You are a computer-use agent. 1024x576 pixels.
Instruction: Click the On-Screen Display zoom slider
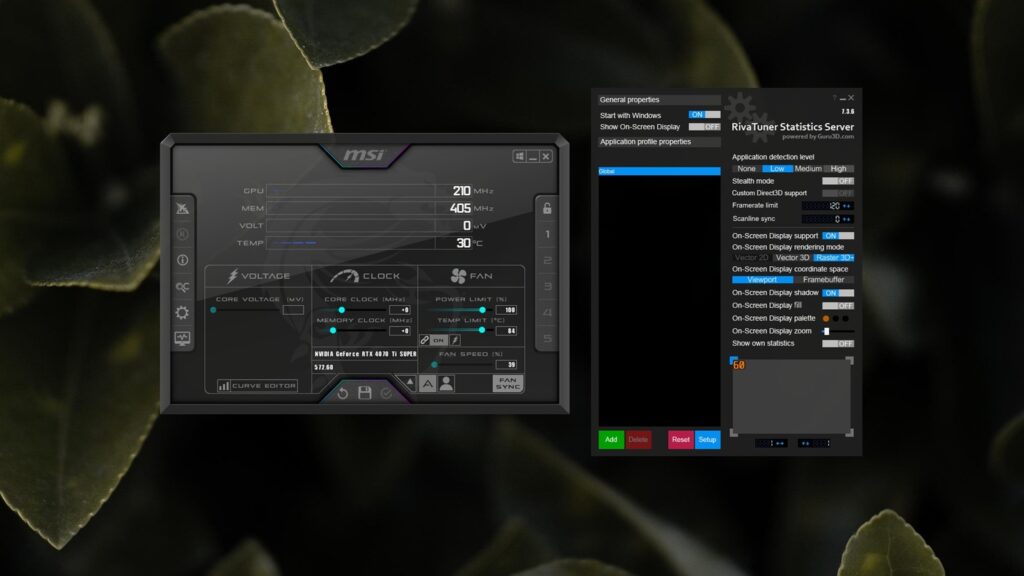point(838,331)
